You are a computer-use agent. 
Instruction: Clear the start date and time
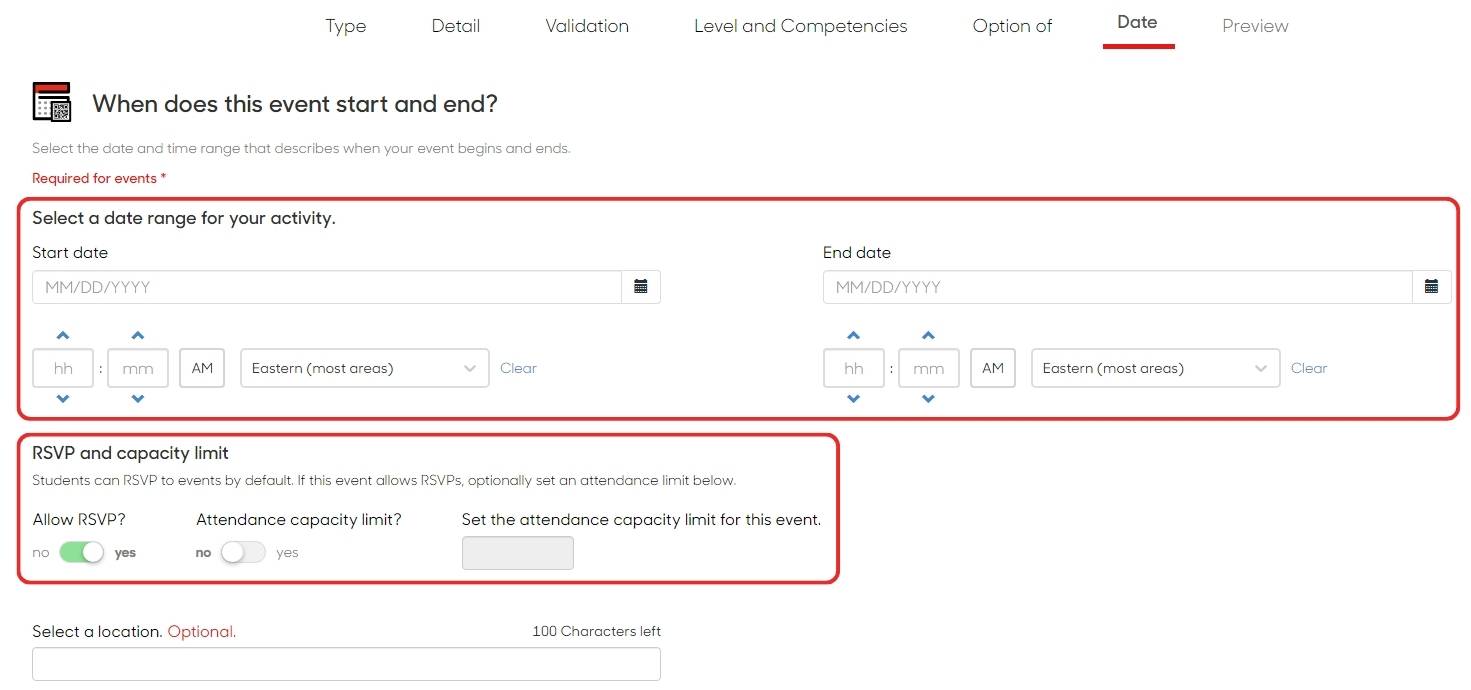click(x=518, y=368)
